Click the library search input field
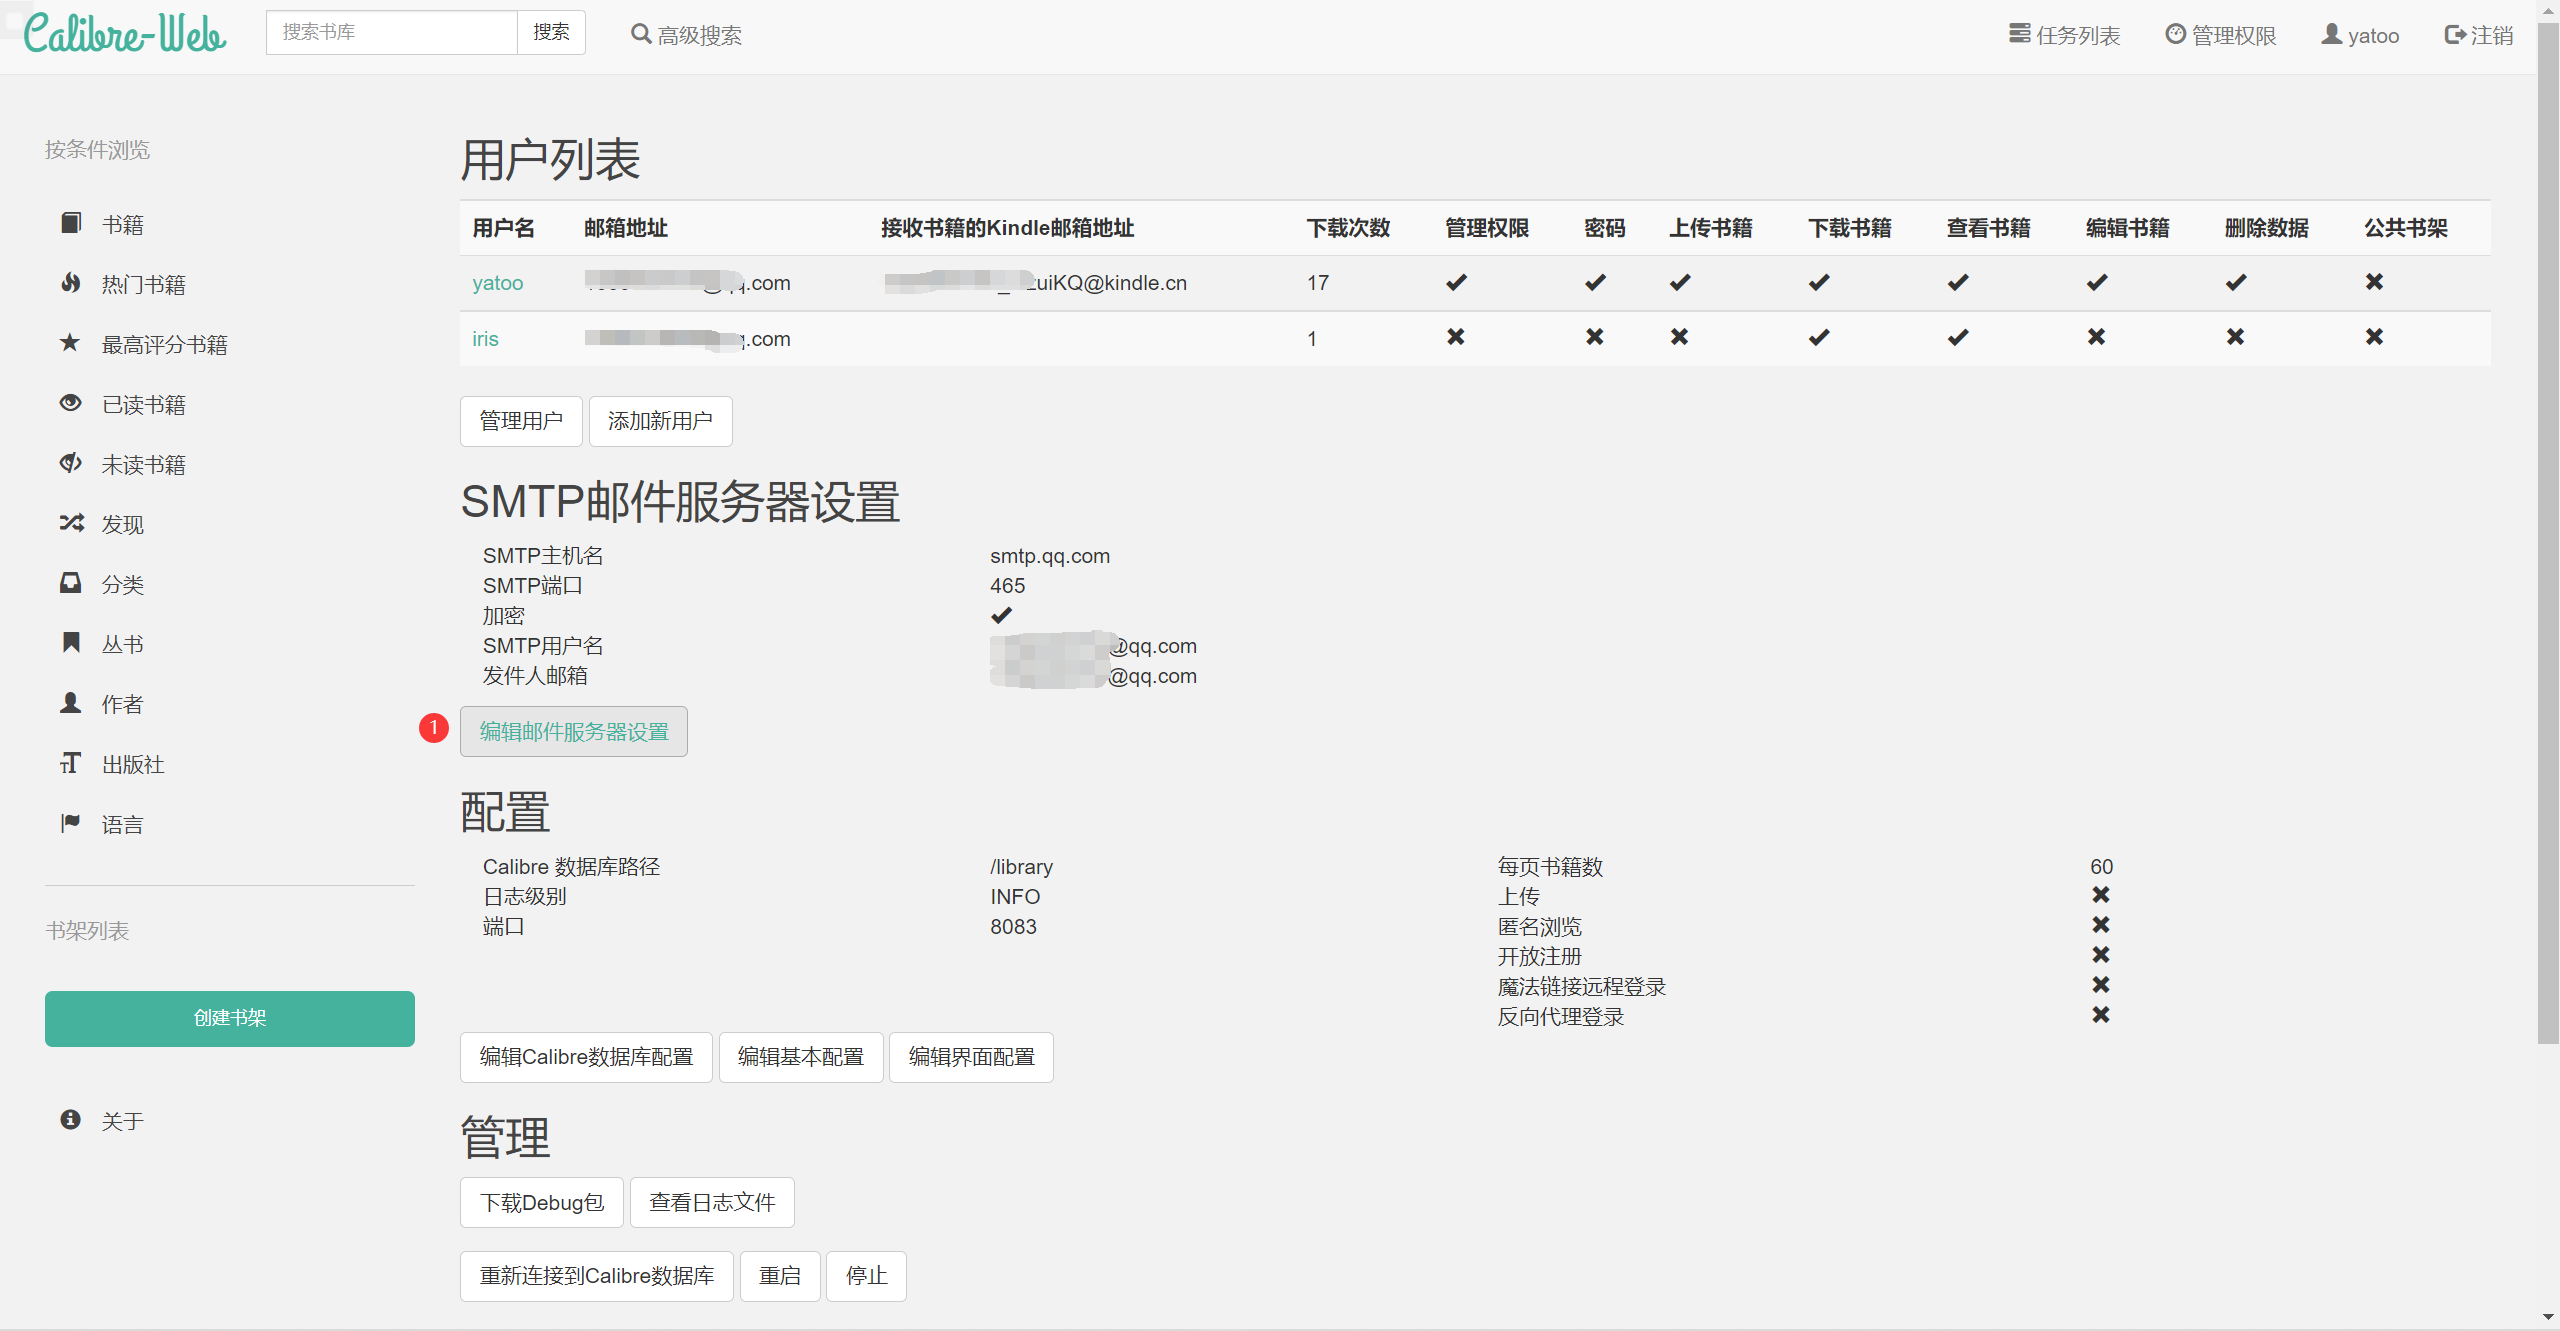This screenshot has height=1331, width=2560. pos(391,32)
